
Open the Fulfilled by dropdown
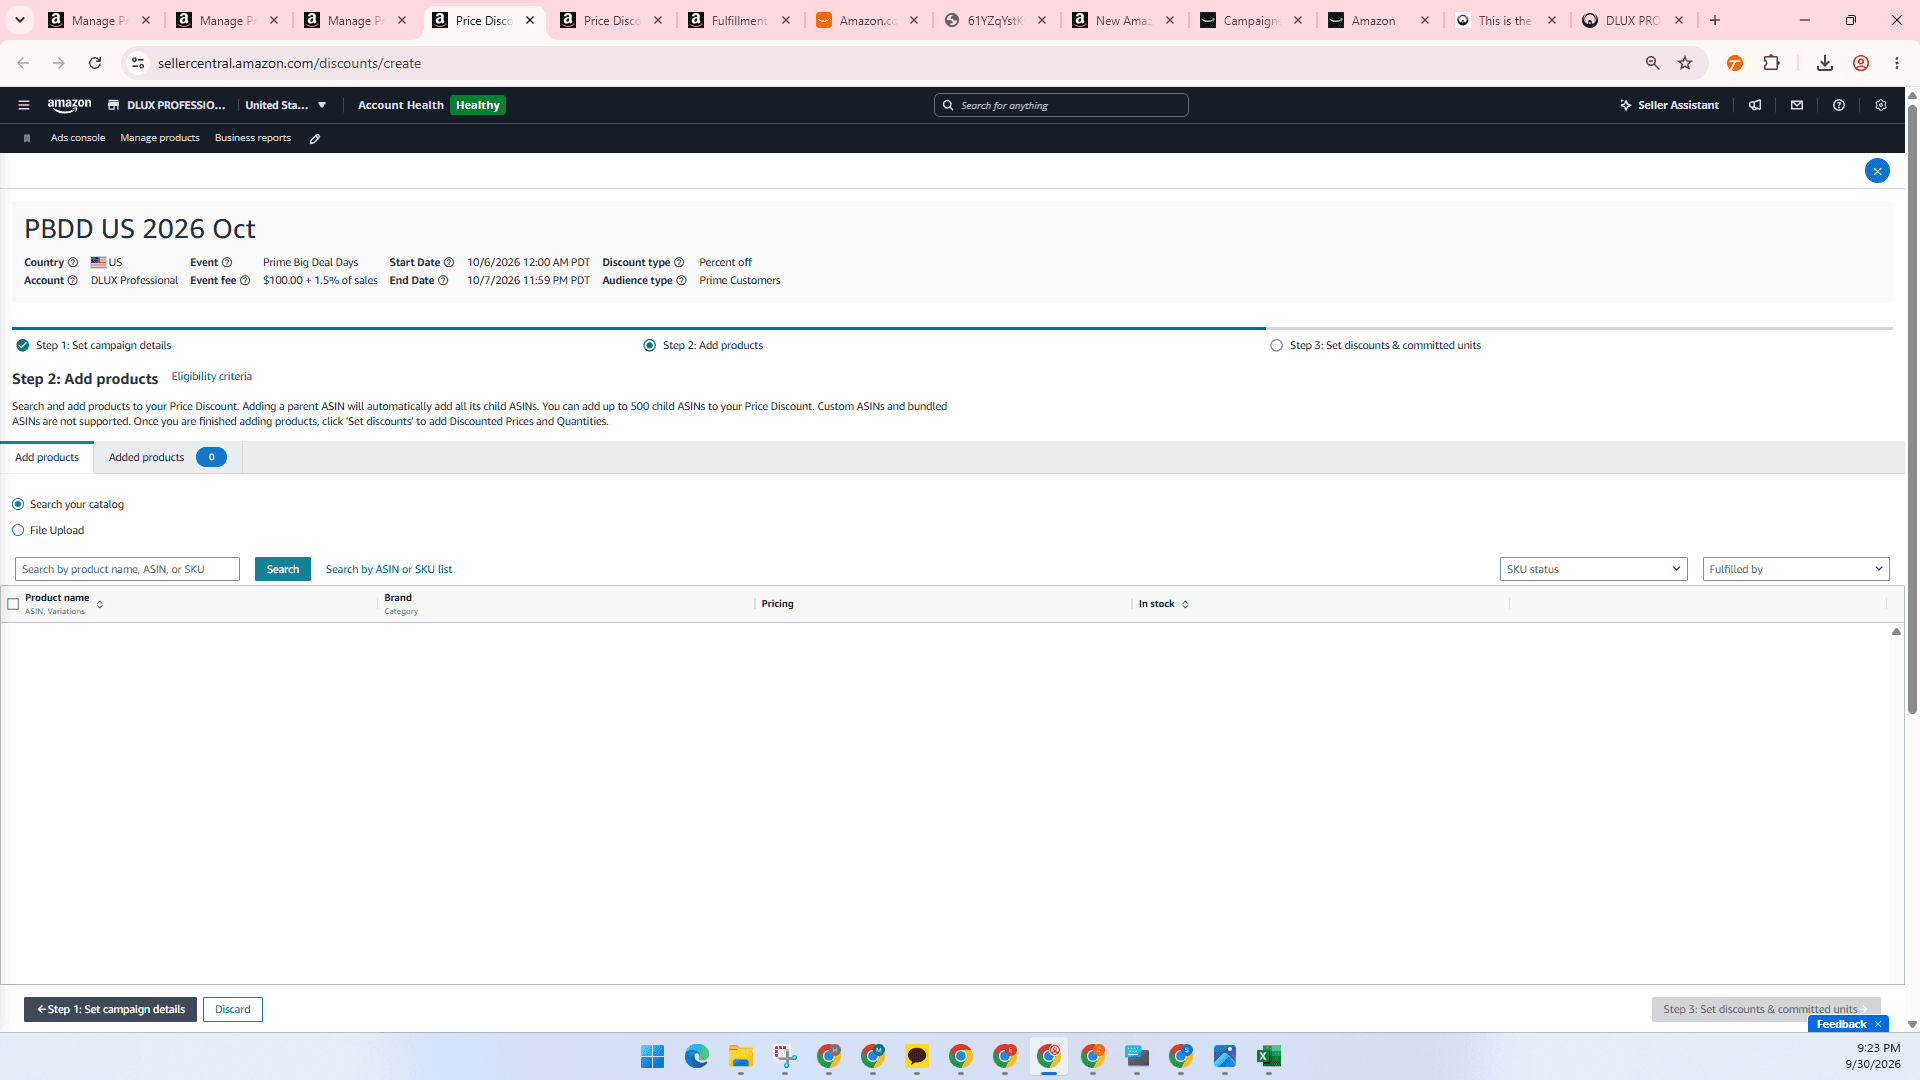[x=1796, y=569]
